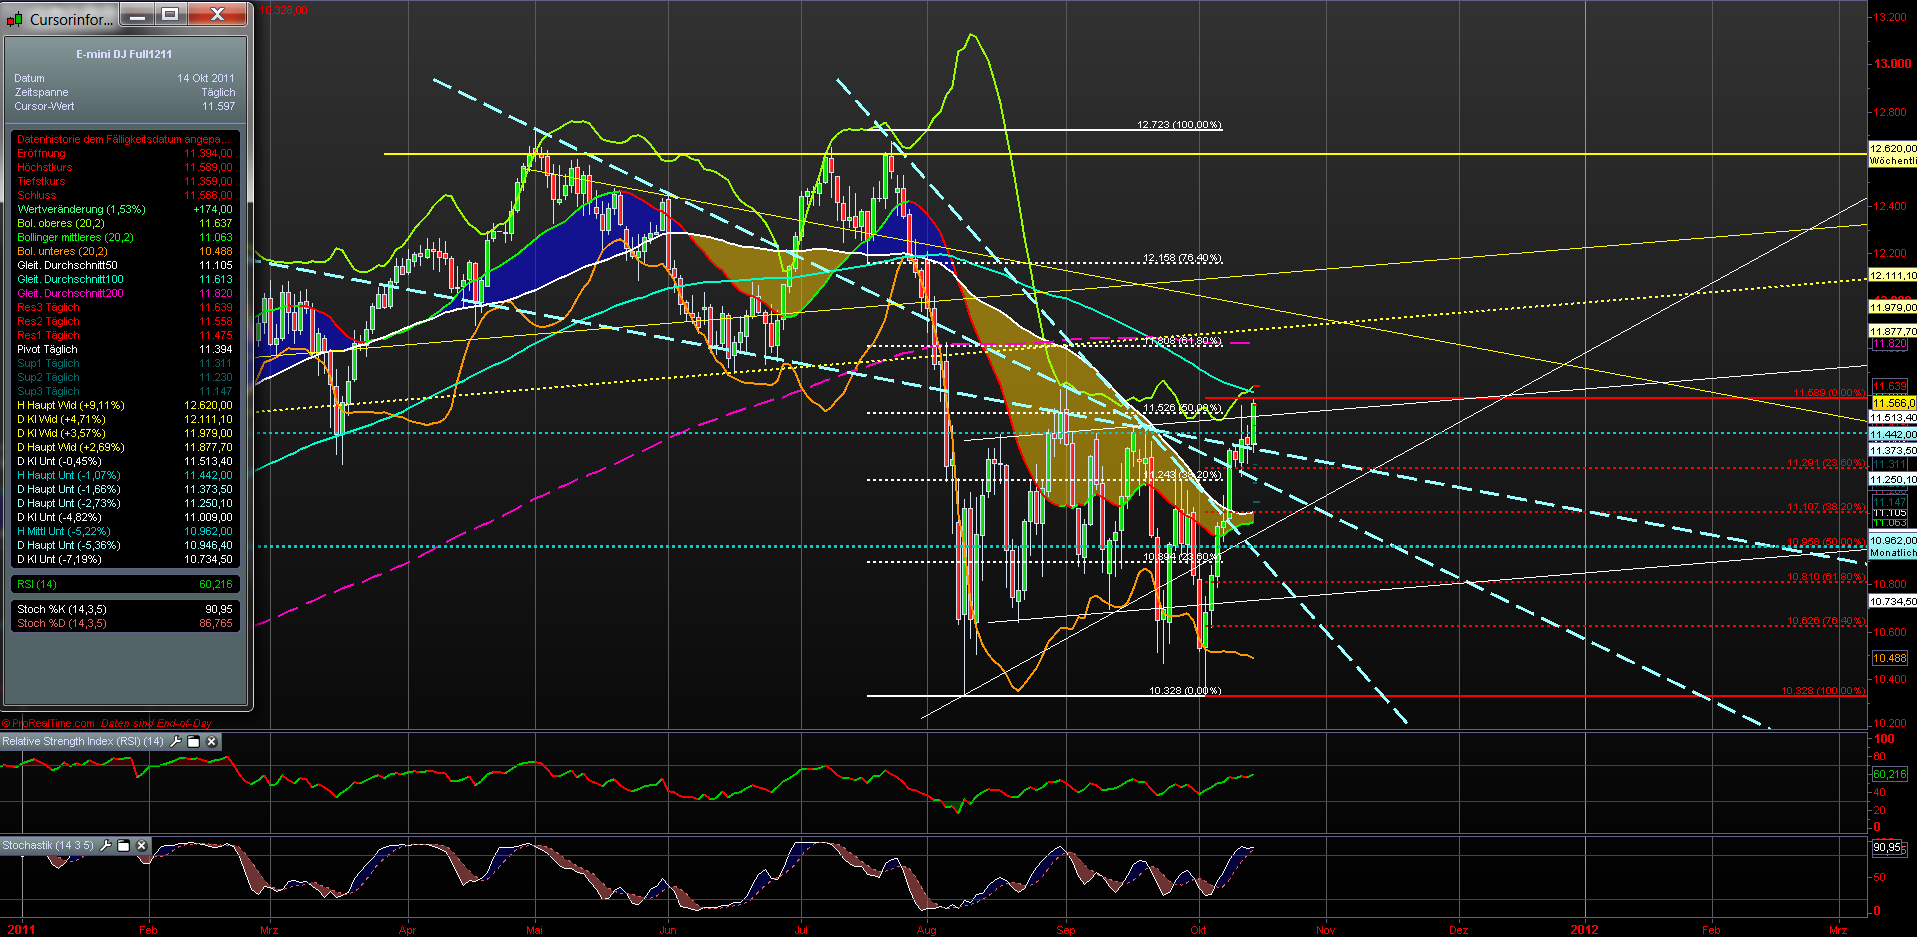The height and width of the screenshot is (937, 1917).
Task: Duplicate the RSI panel using the window icon
Action: click(x=194, y=741)
